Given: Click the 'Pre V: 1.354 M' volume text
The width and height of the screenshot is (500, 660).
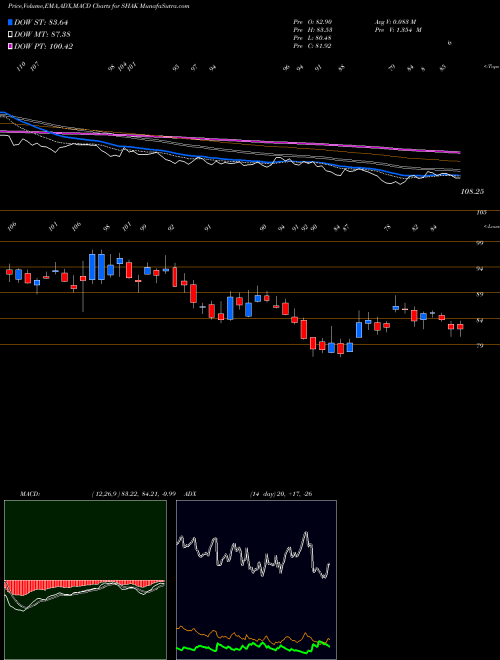Looking at the screenshot, I should 398,30.
